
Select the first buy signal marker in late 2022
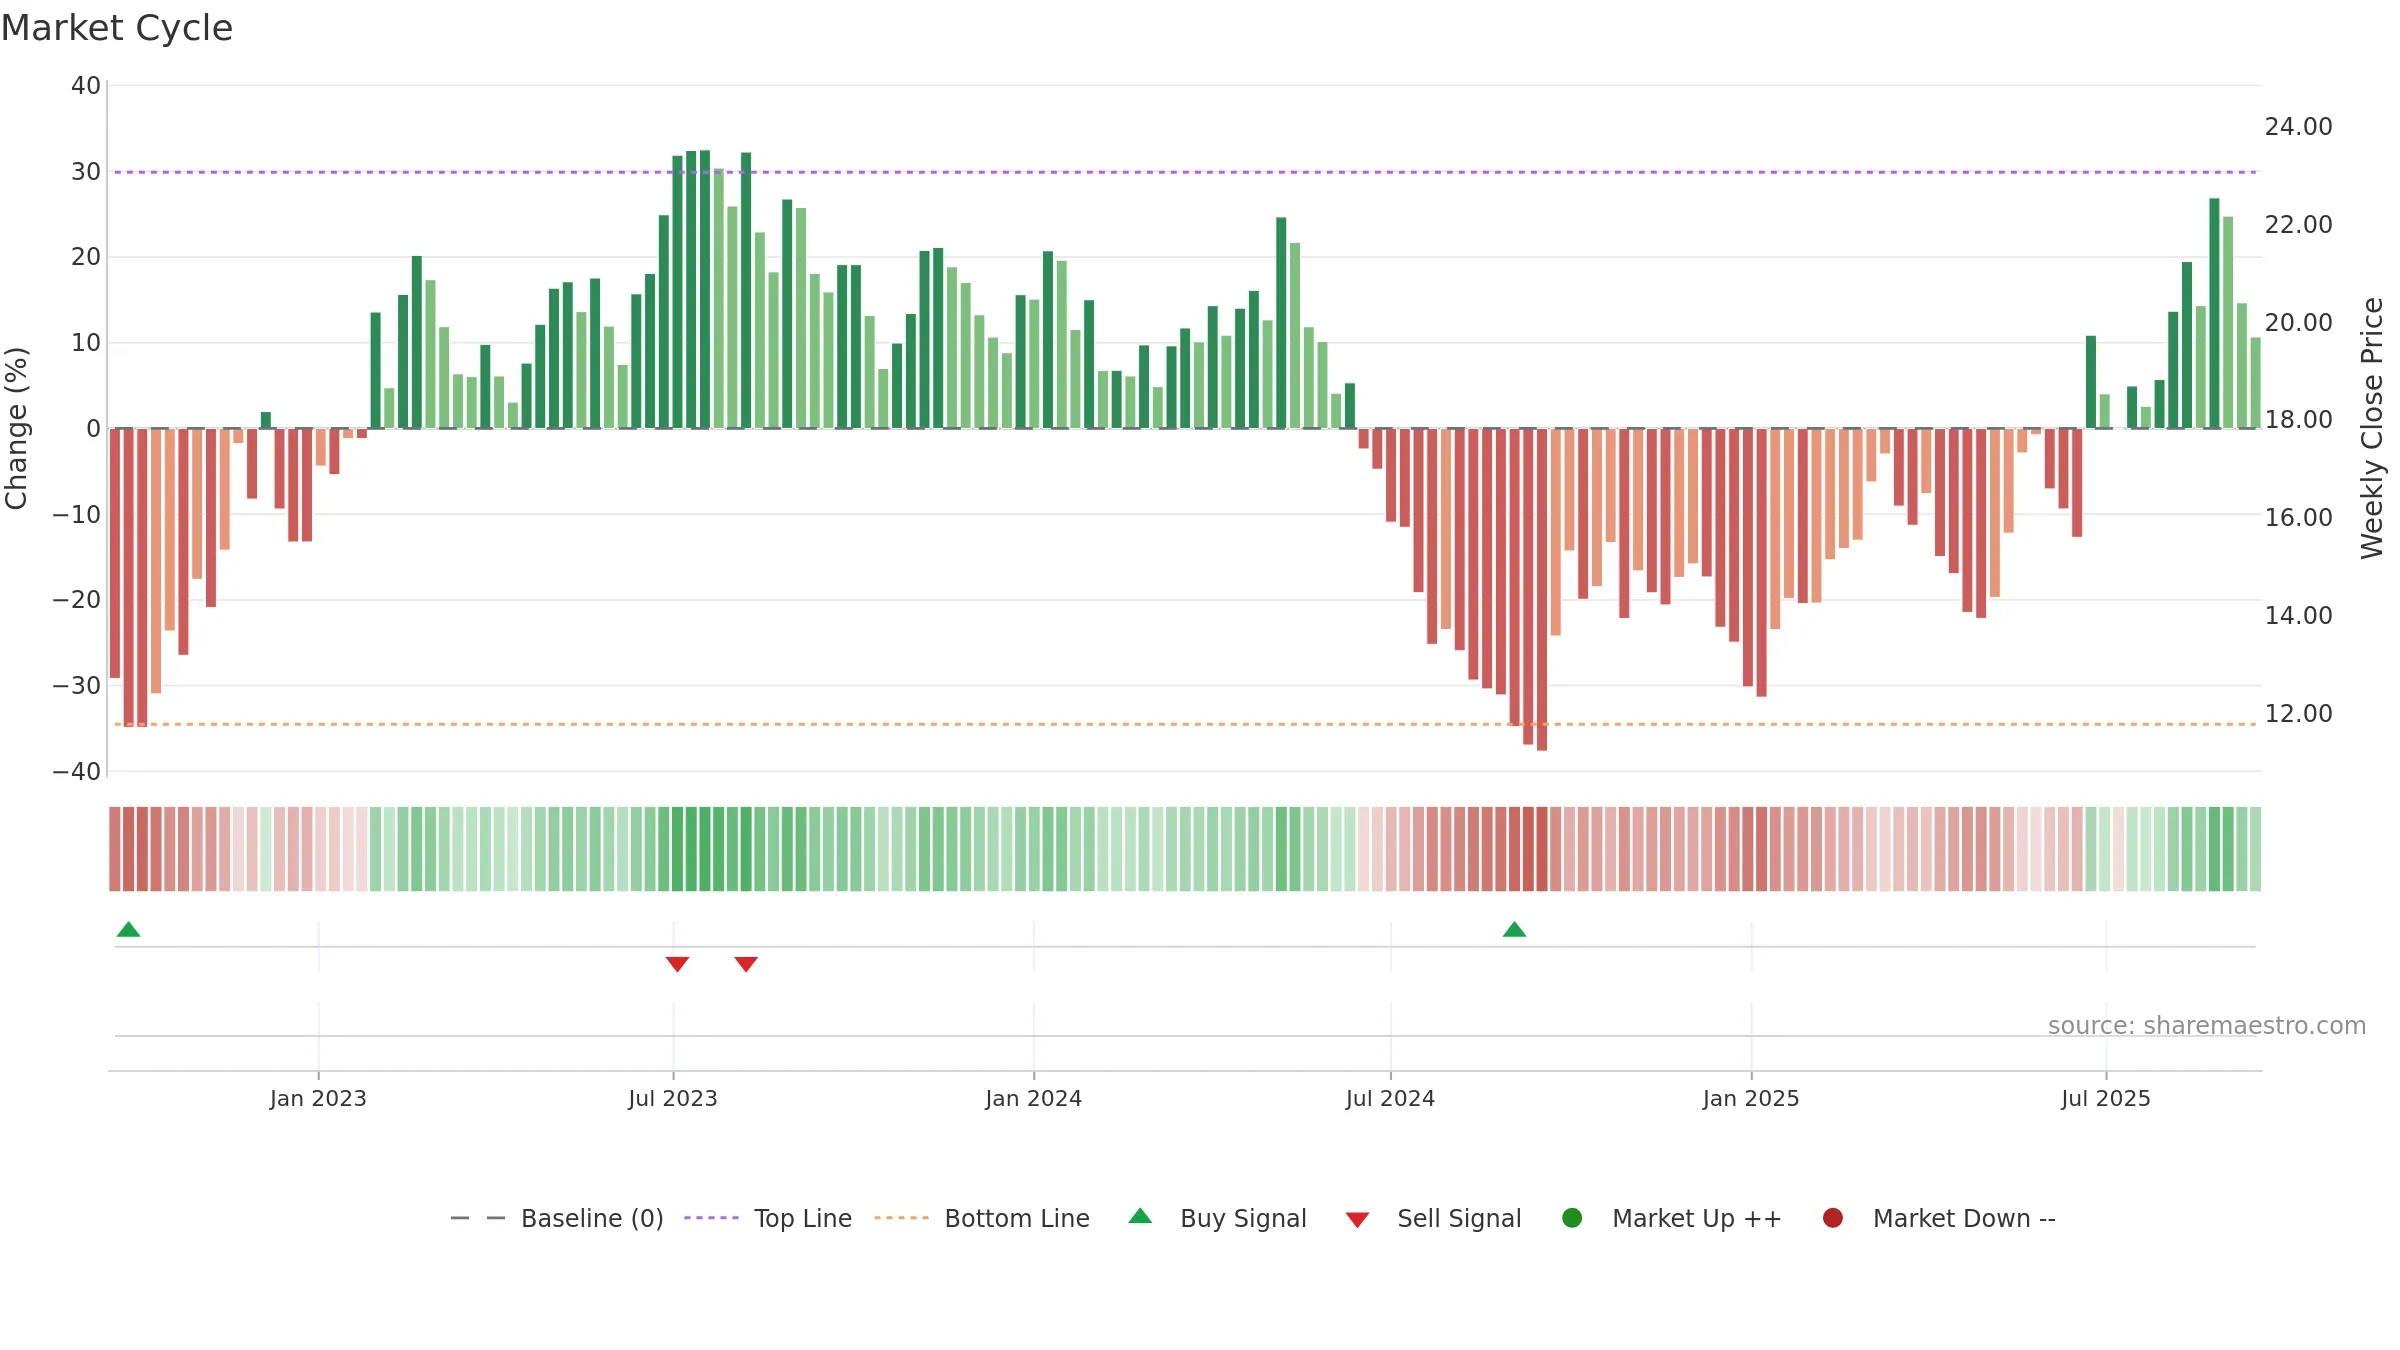click(128, 929)
